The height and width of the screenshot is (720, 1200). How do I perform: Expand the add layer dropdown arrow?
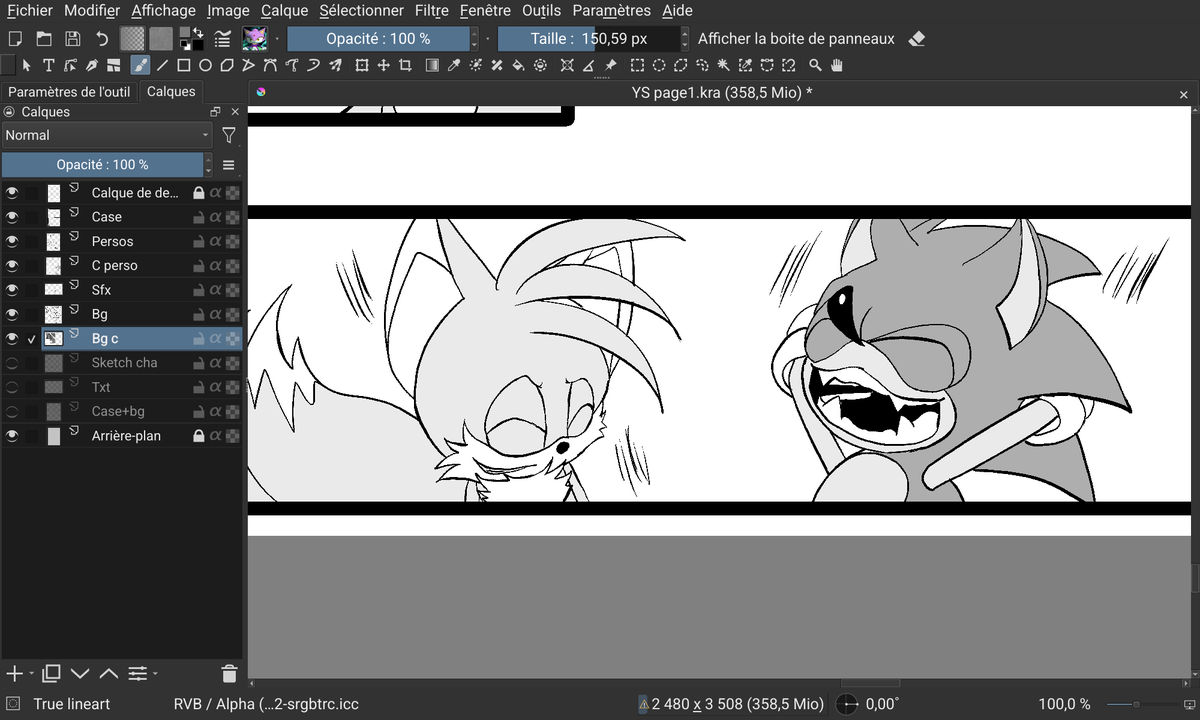(31, 673)
